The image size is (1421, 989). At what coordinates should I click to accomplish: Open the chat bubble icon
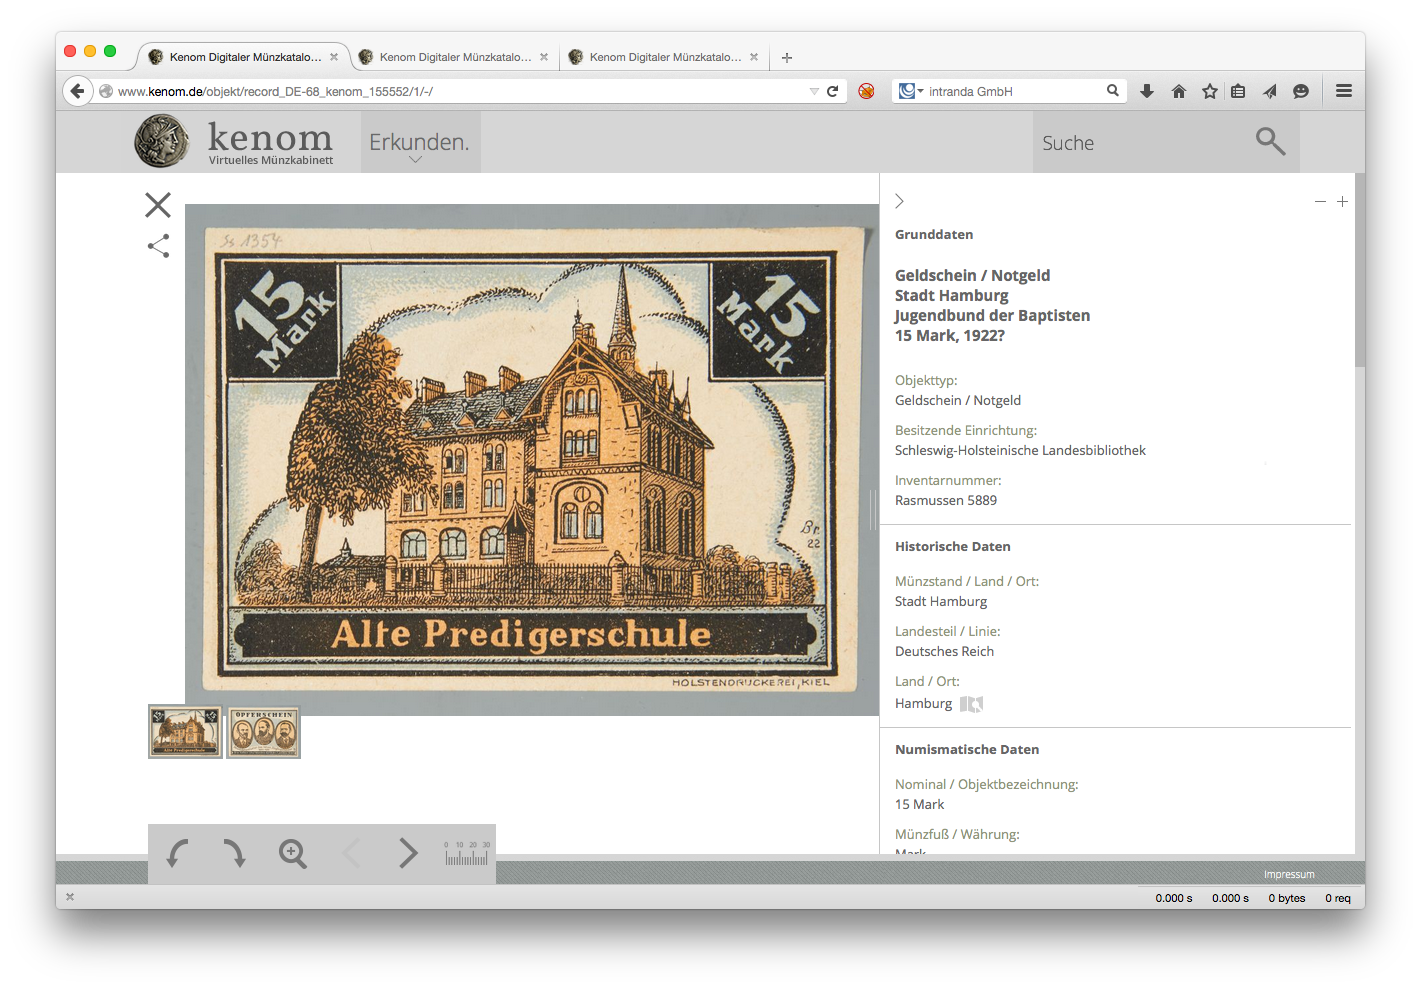pos(1301,91)
